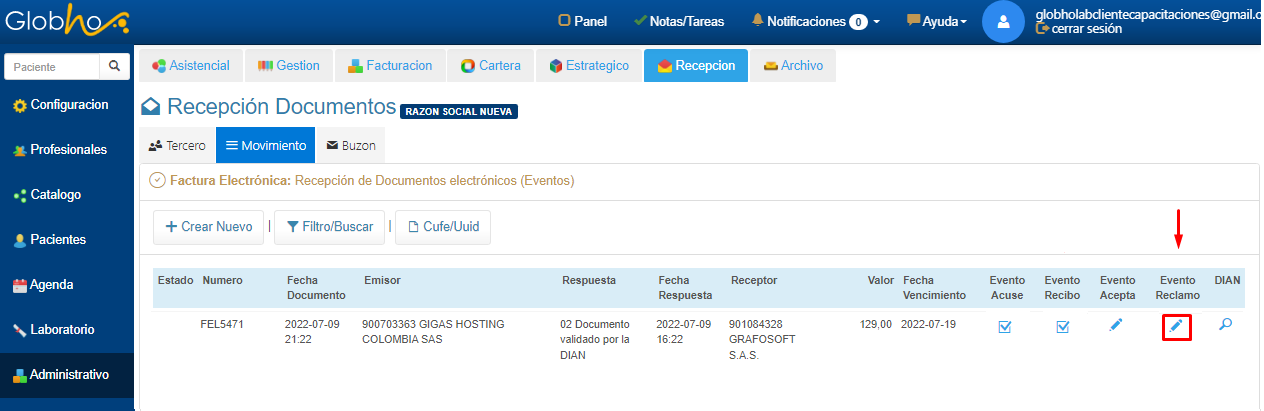Open Laboratorio in the sidebar

click(x=62, y=329)
